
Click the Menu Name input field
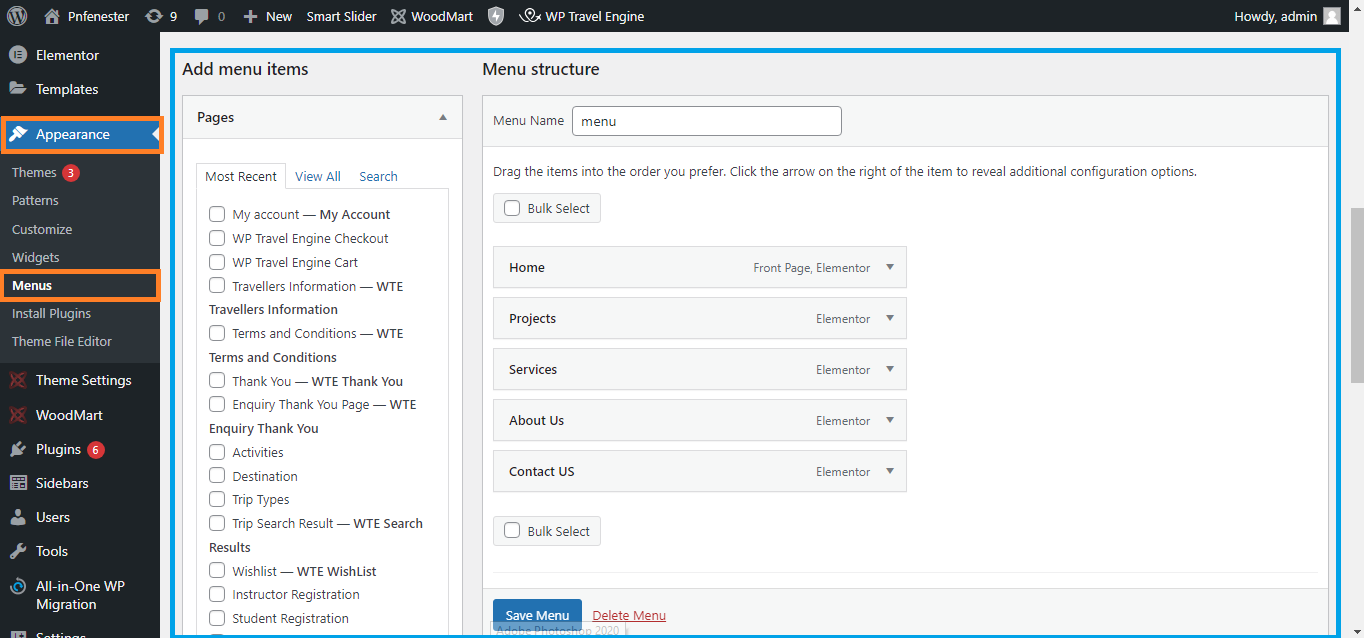click(x=707, y=121)
